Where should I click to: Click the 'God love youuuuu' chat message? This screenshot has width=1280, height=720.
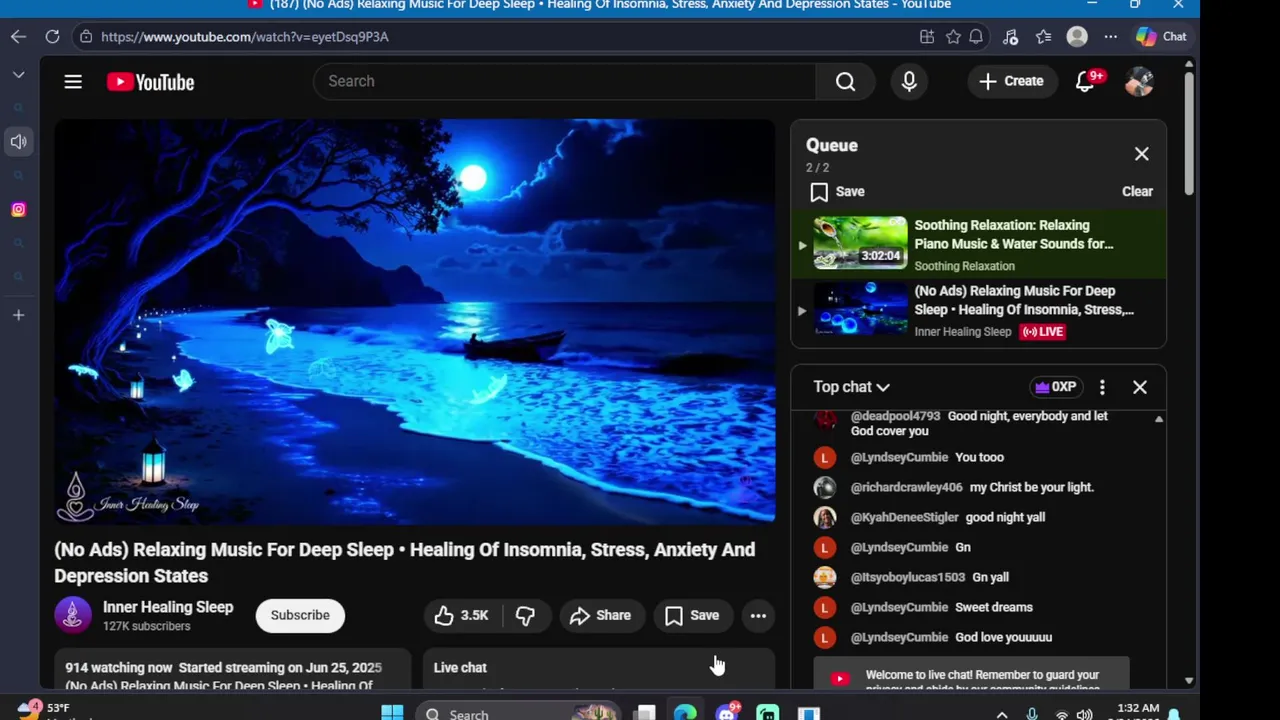tap(1003, 637)
